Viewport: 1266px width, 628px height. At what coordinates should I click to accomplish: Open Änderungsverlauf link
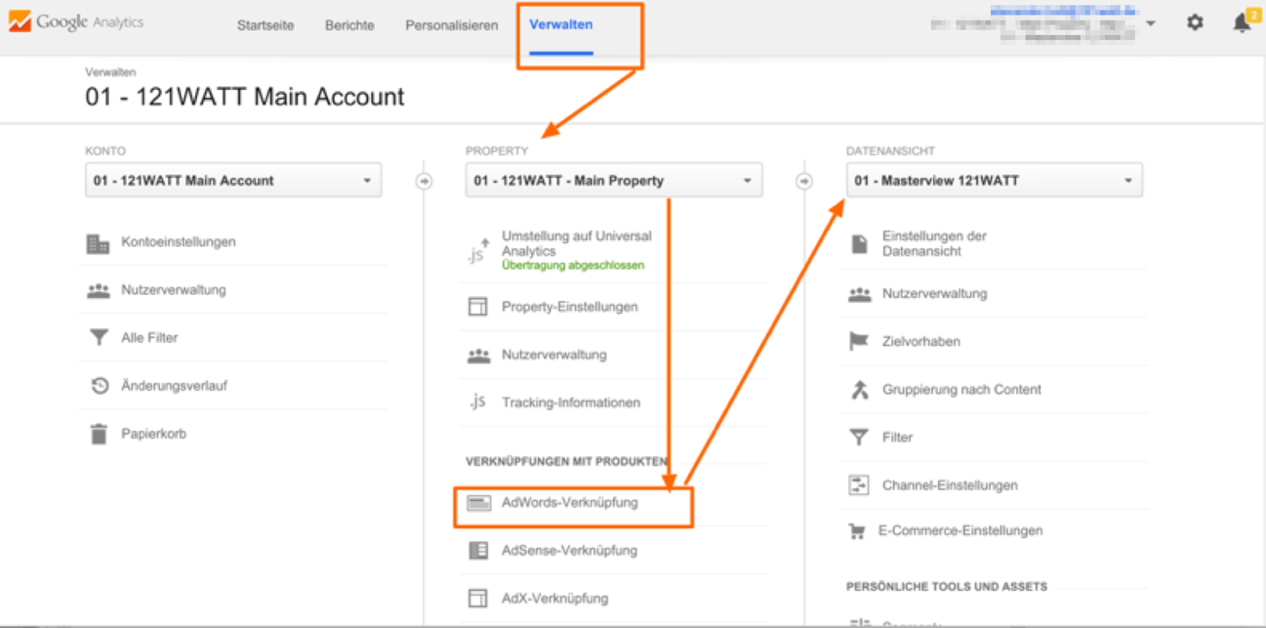(175, 386)
